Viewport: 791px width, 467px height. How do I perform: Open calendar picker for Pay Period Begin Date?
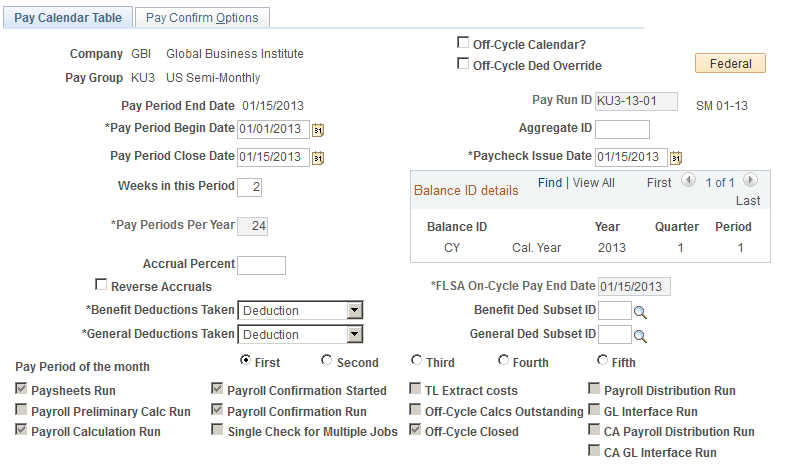click(x=318, y=130)
